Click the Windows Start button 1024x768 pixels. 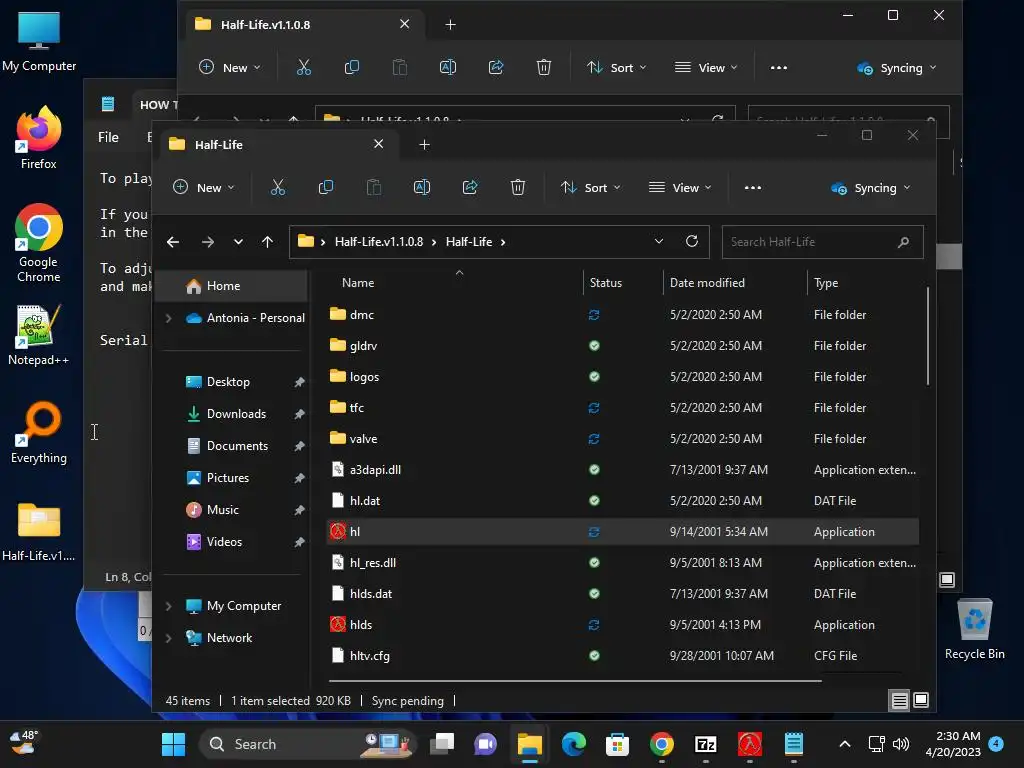174,744
